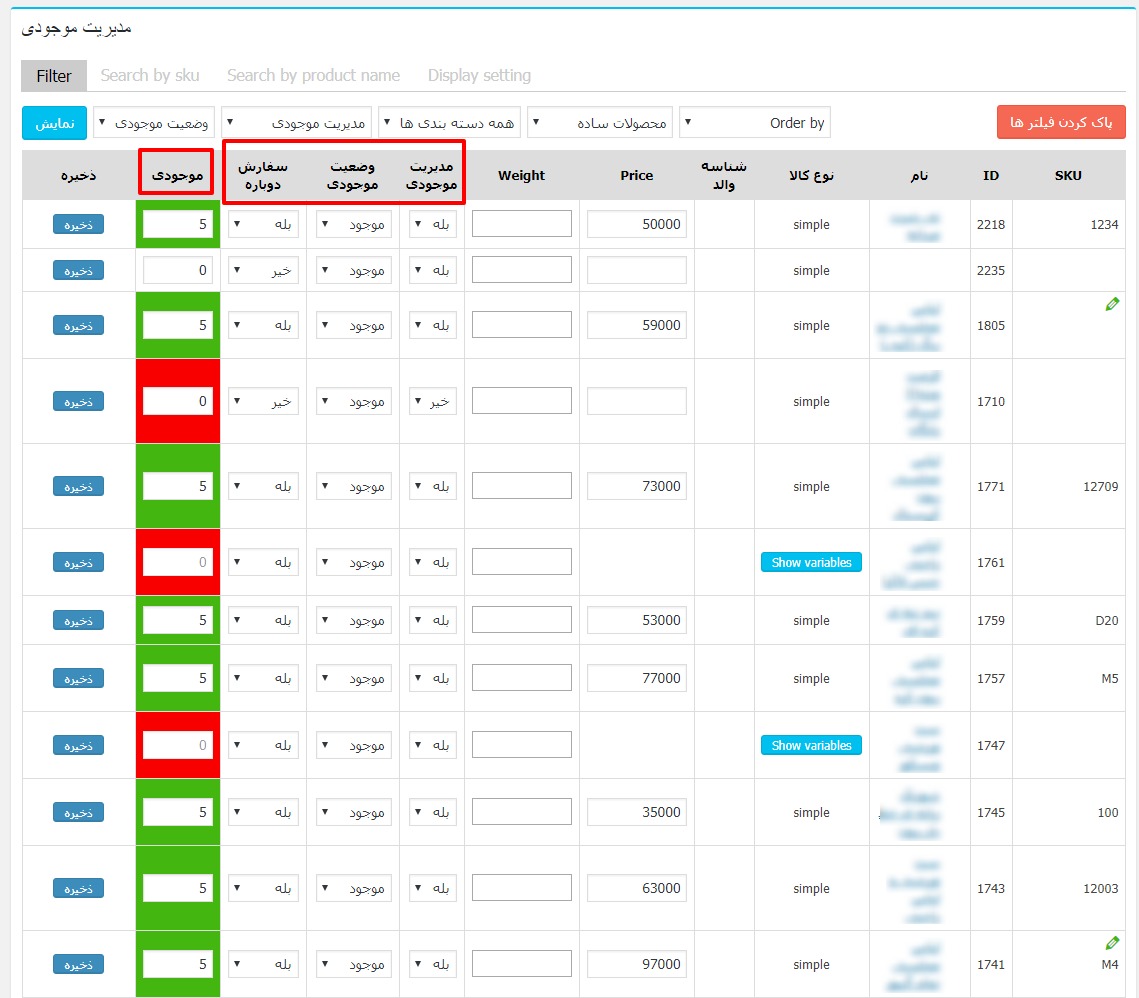Open the Search by product name tab
This screenshot has width=1139, height=998.
(313, 75)
